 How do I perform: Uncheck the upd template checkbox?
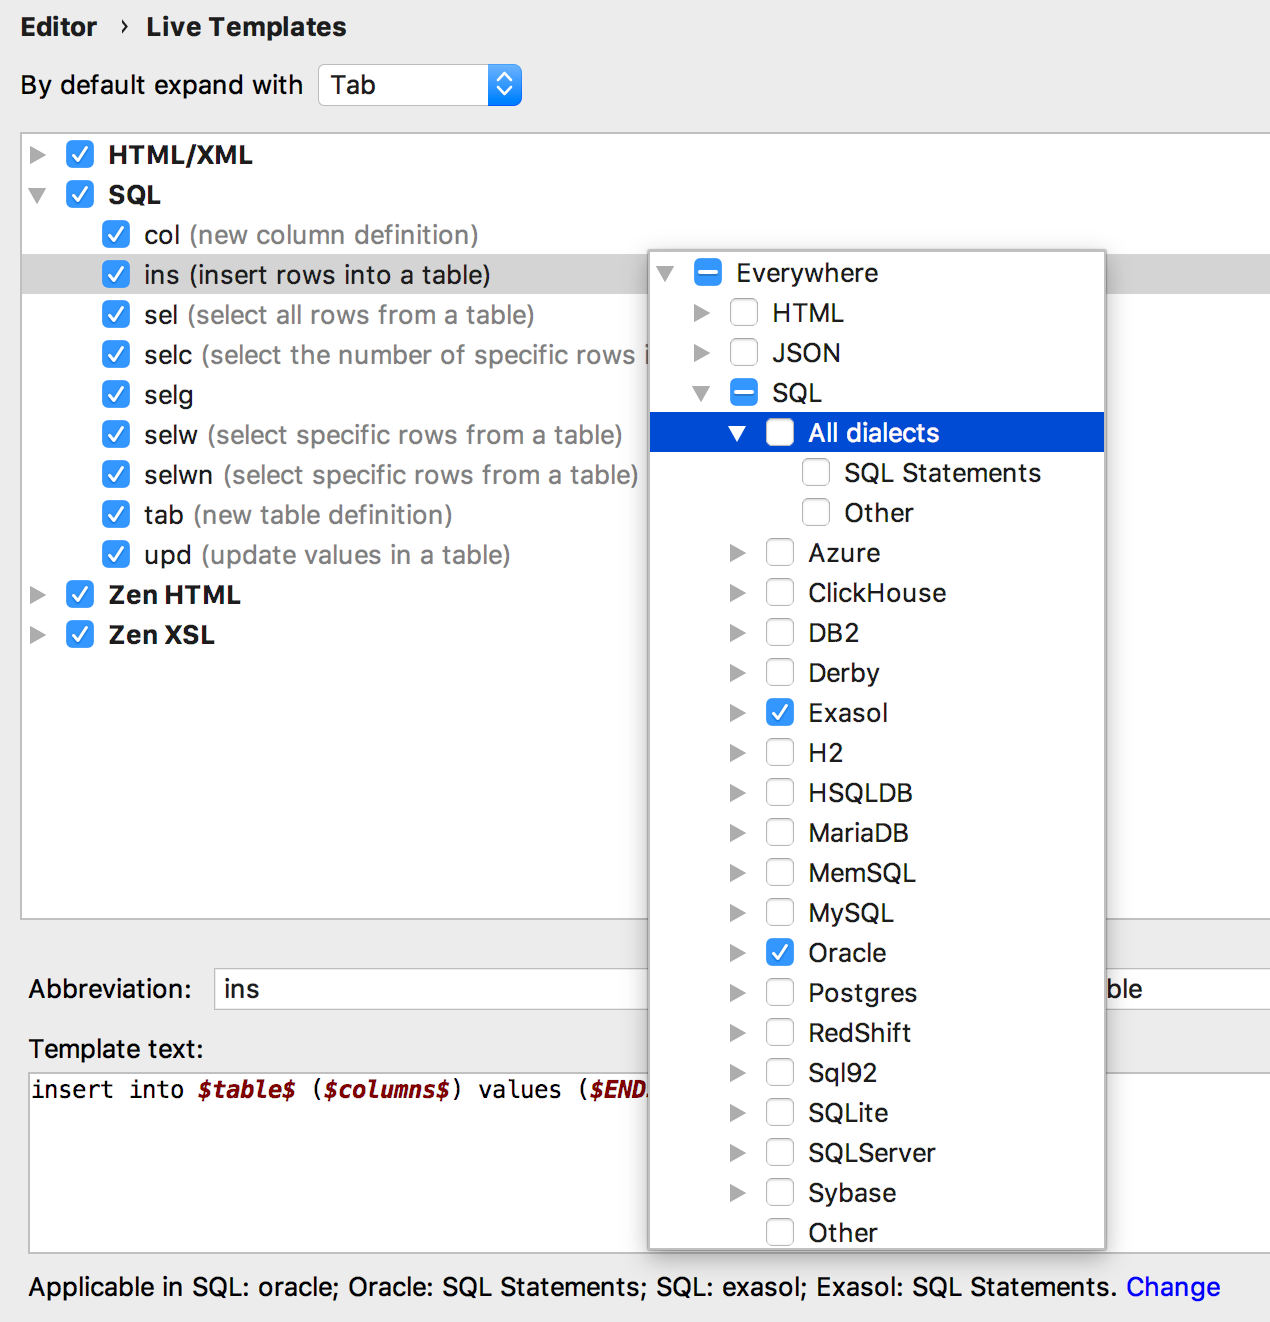click(116, 555)
